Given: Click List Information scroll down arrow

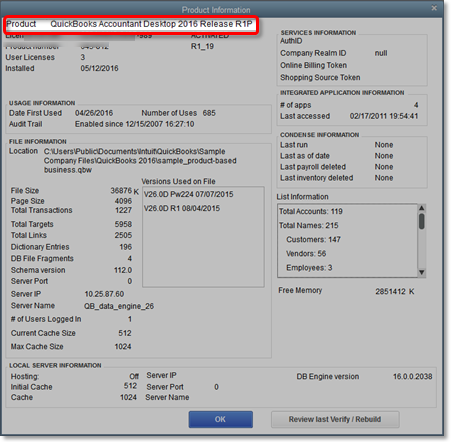Looking at the screenshot, I should coord(421,272).
